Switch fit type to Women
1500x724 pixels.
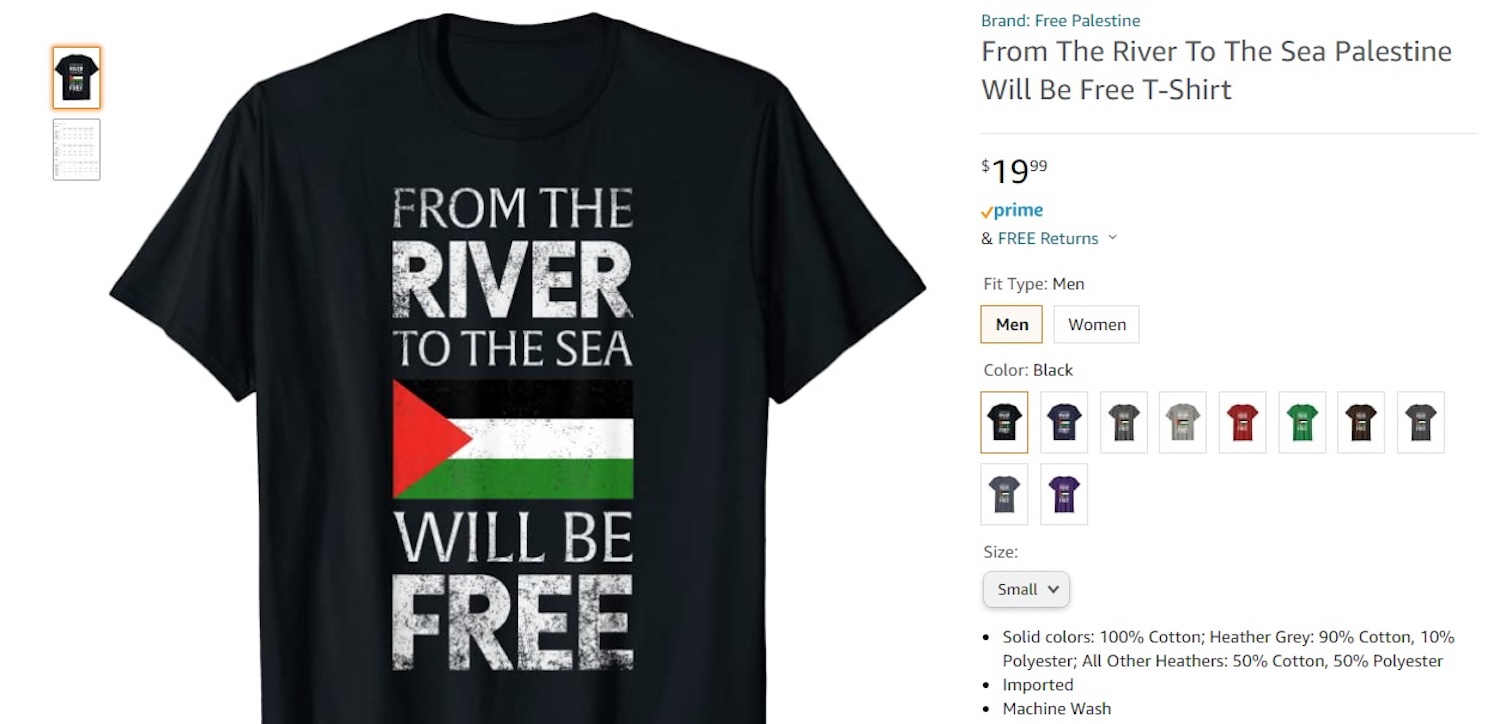[1097, 324]
